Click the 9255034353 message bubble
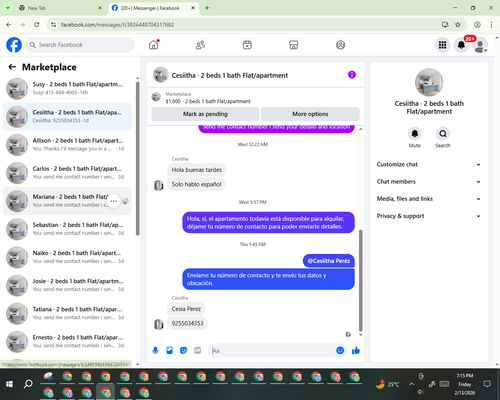 click(187, 323)
